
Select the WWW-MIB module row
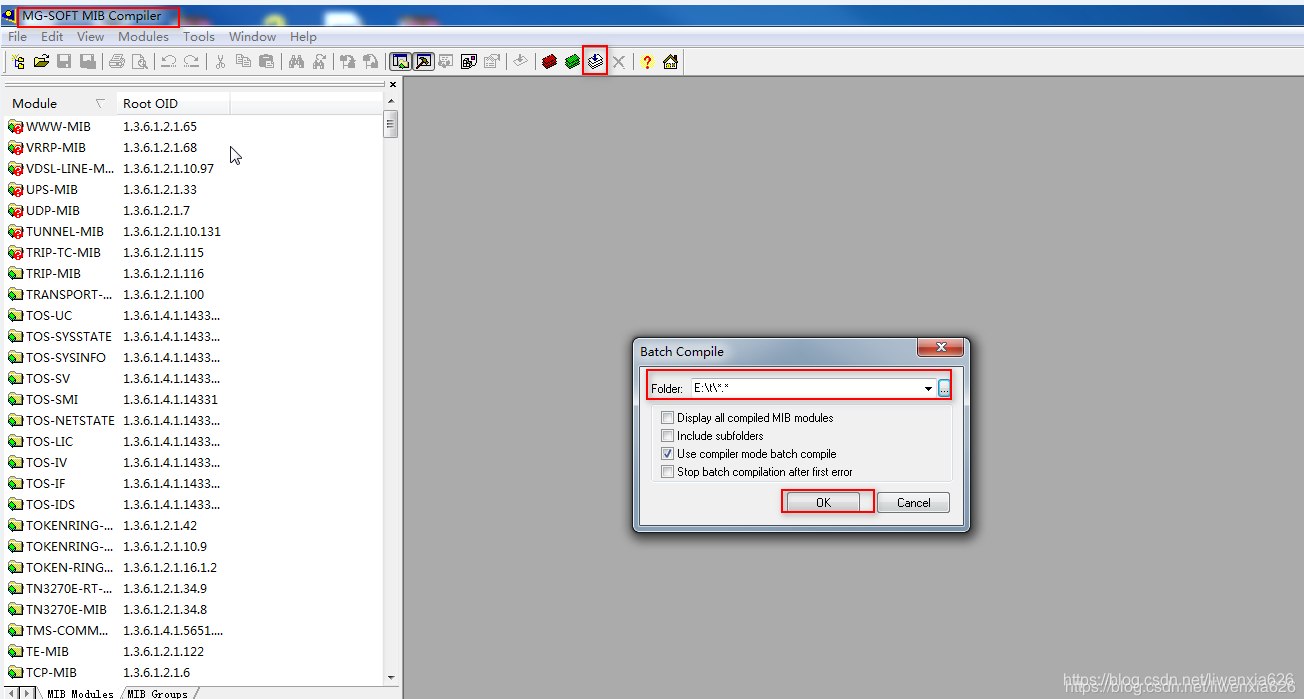tap(58, 127)
